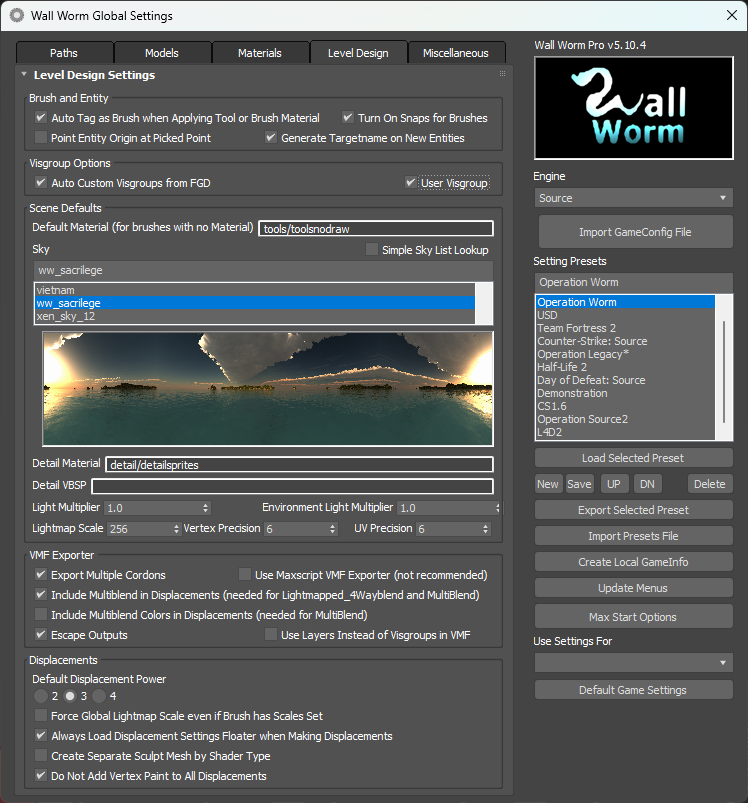
Task: Click the Delete preset button
Action: point(710,484)
